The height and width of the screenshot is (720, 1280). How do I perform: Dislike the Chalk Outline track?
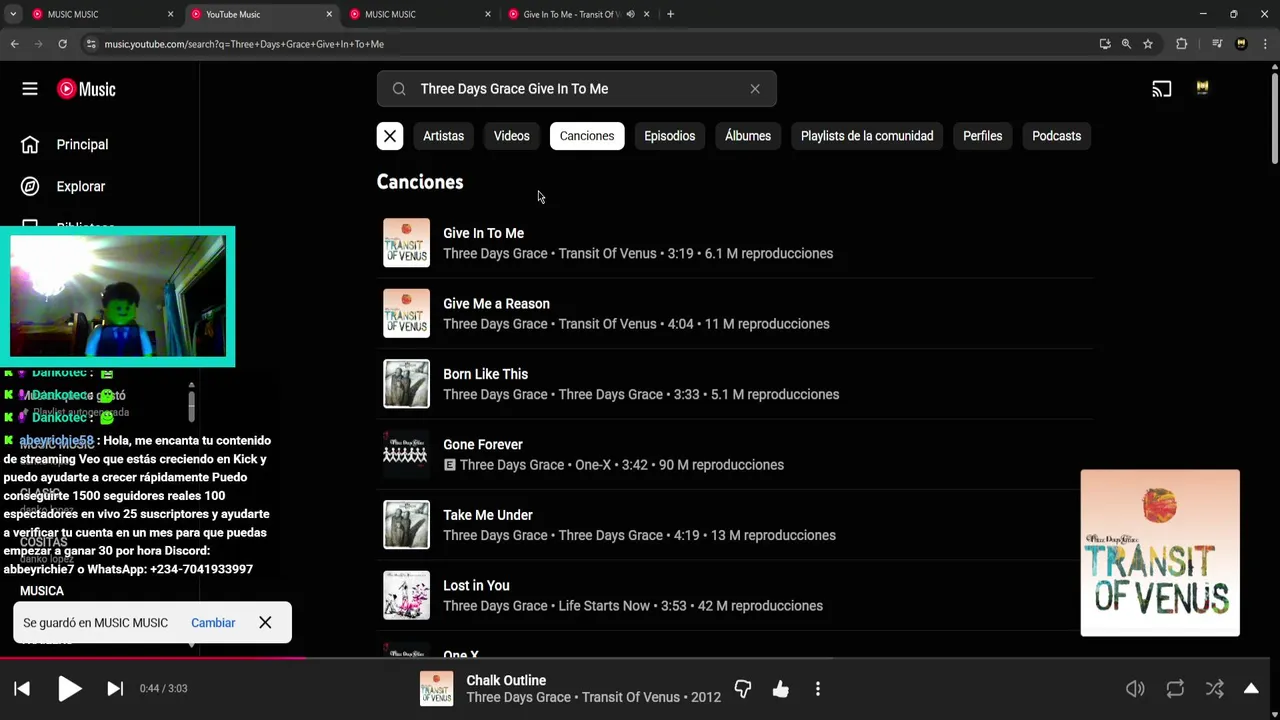(743, 689)
